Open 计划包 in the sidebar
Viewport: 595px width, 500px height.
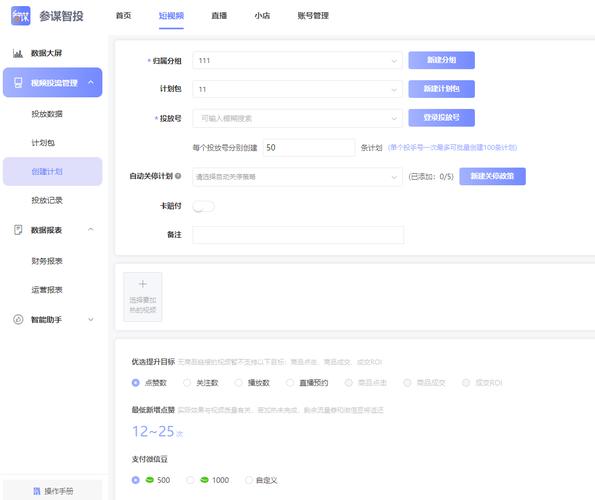pos(43,143)
